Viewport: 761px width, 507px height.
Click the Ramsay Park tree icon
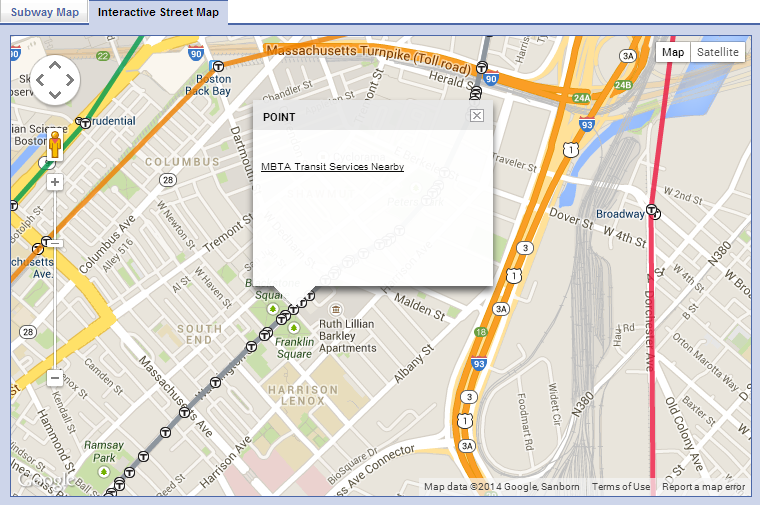(x=103, y=472)
